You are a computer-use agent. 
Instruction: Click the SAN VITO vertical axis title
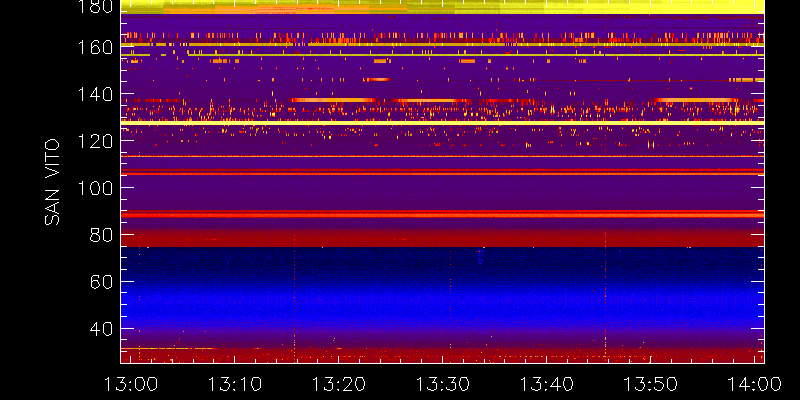(52, 182)
